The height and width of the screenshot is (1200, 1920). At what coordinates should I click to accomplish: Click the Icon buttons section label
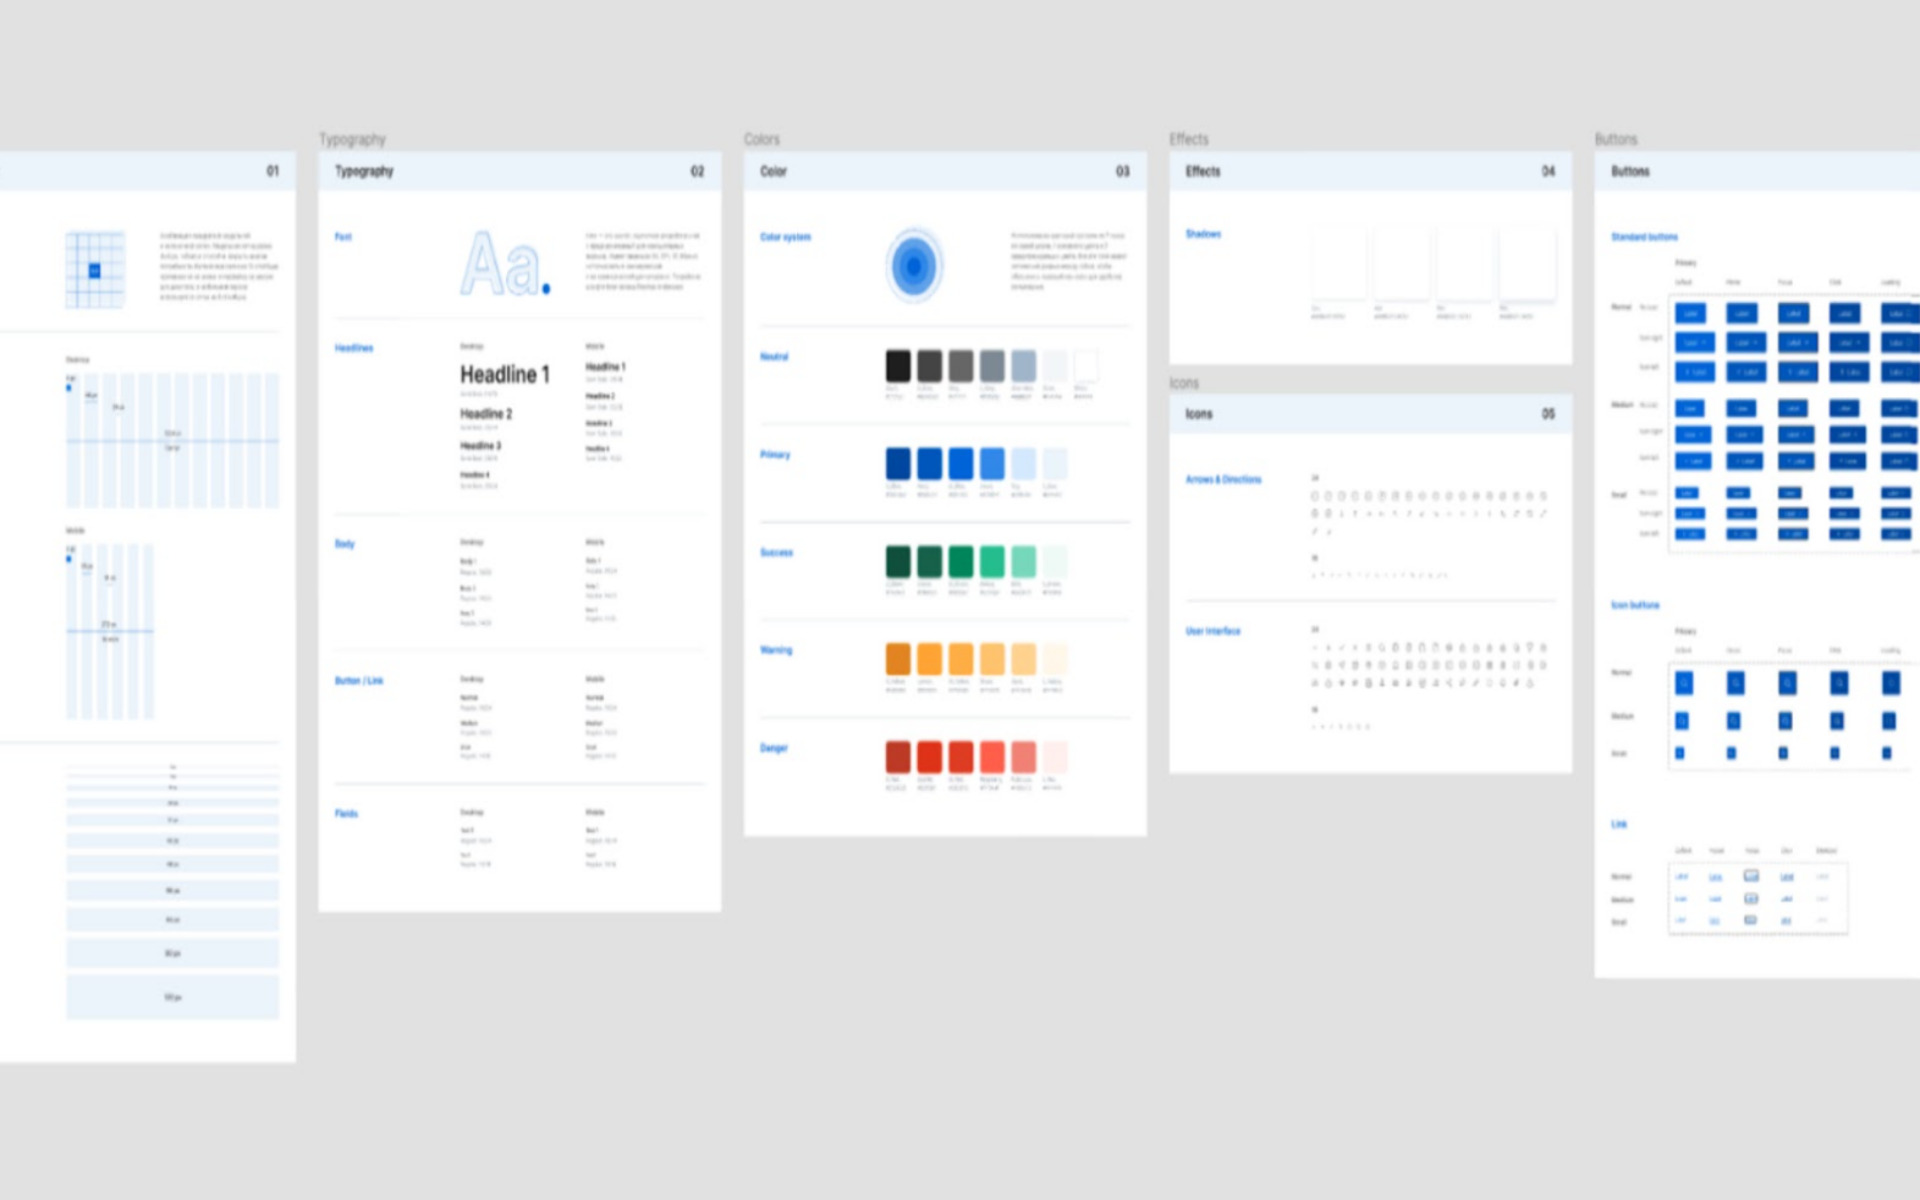point(1635,605)
